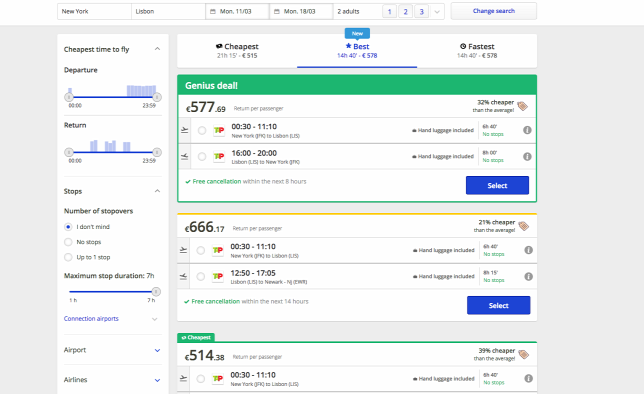644x394 pixels.
Task: Open passenger count dropdown arrow
Action: [x=437, y=12]
